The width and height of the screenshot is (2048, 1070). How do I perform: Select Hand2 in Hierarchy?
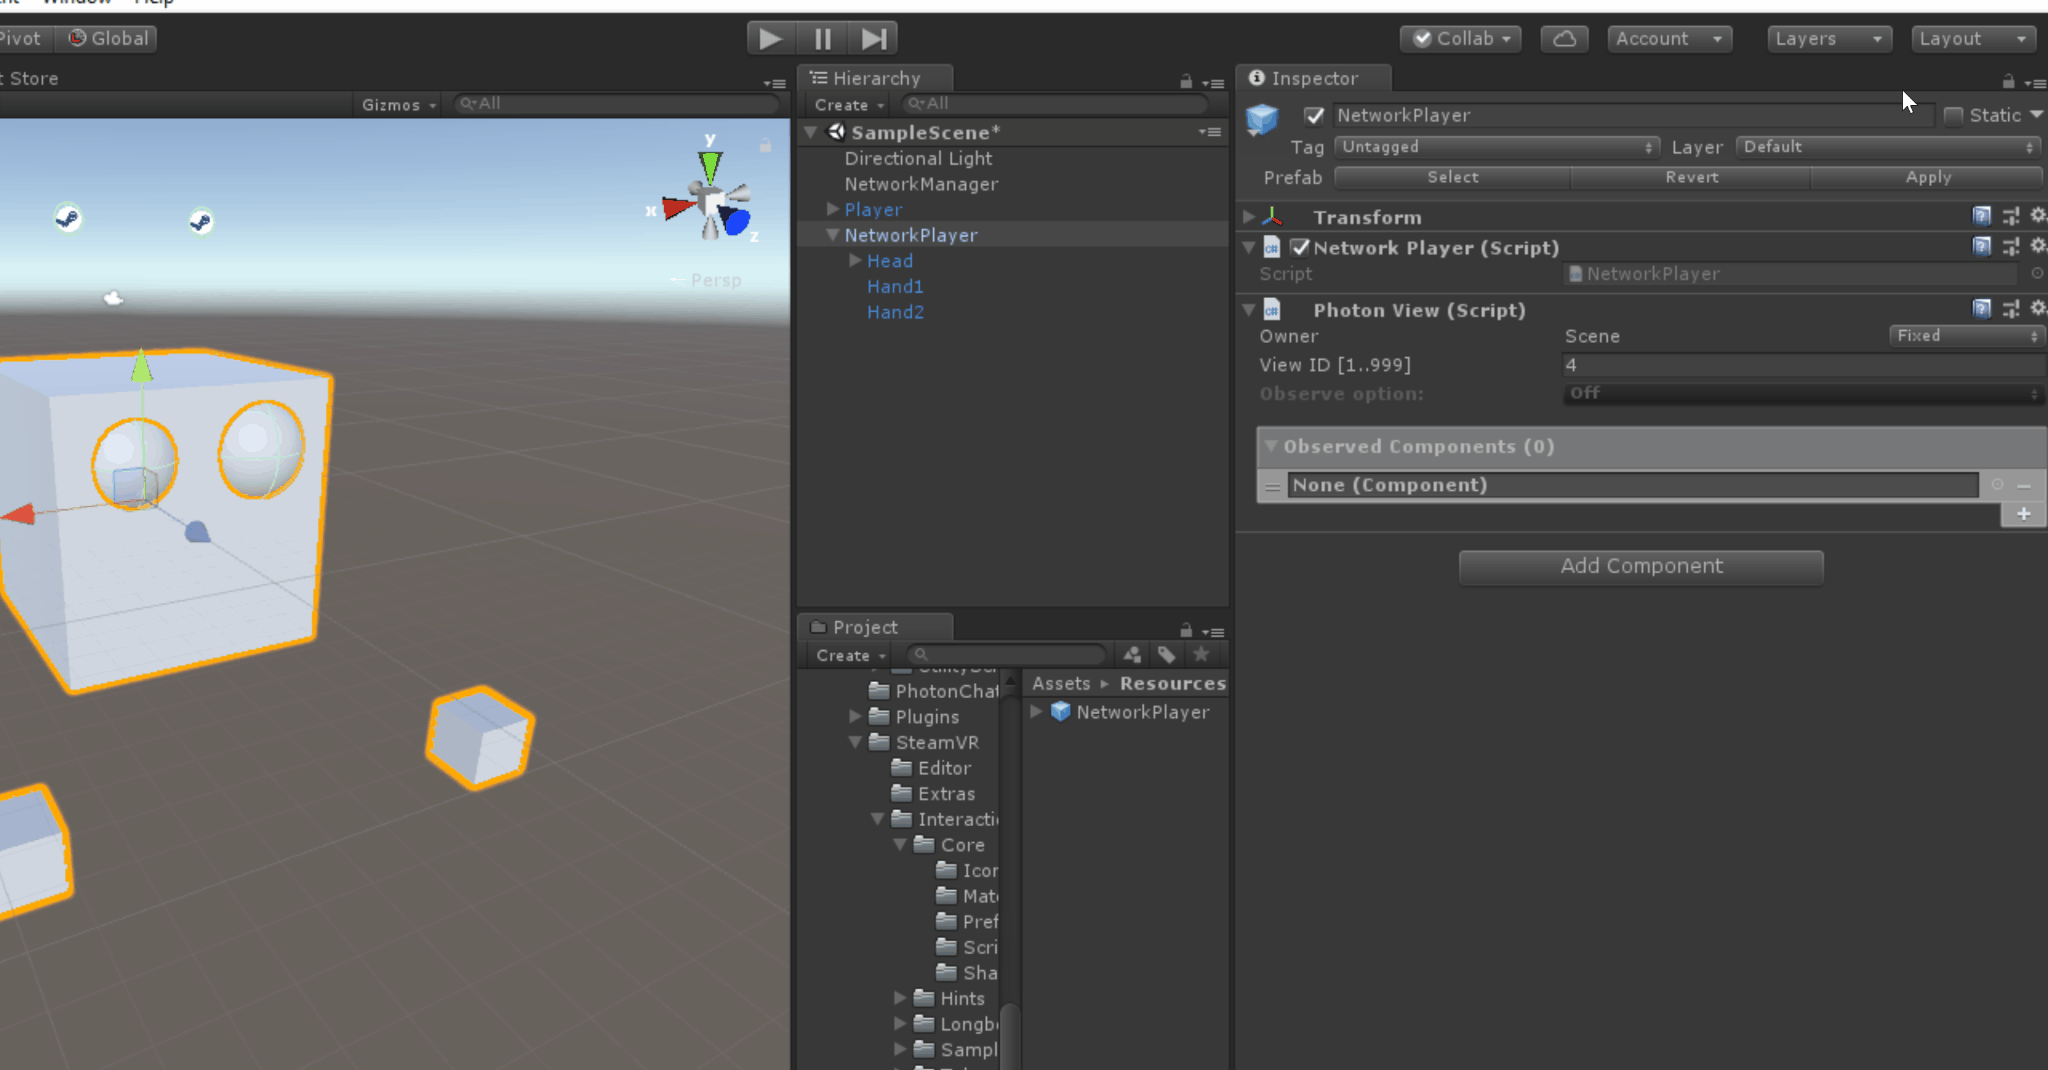pos(895,312)
